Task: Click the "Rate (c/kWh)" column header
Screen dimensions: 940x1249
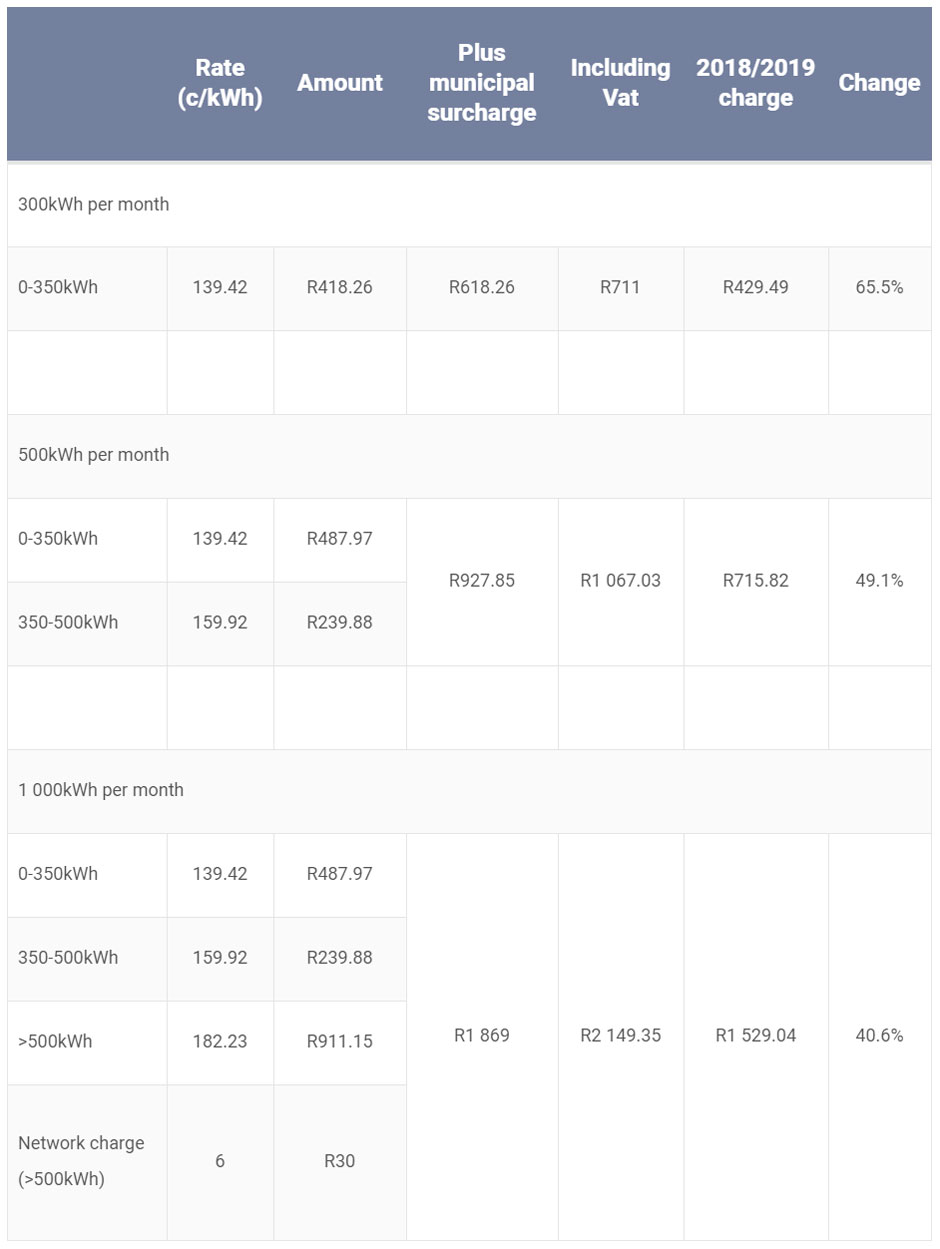Action: tap(220, 83)
